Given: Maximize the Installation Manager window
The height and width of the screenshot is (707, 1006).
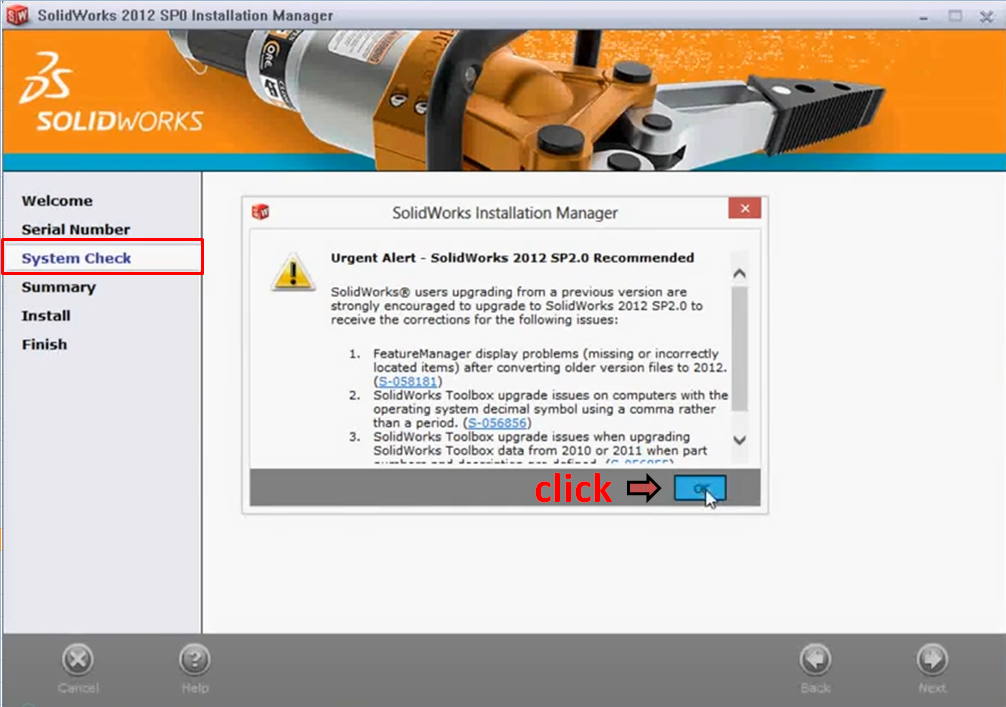Looking at the screenshot, I should click(955, 16).
